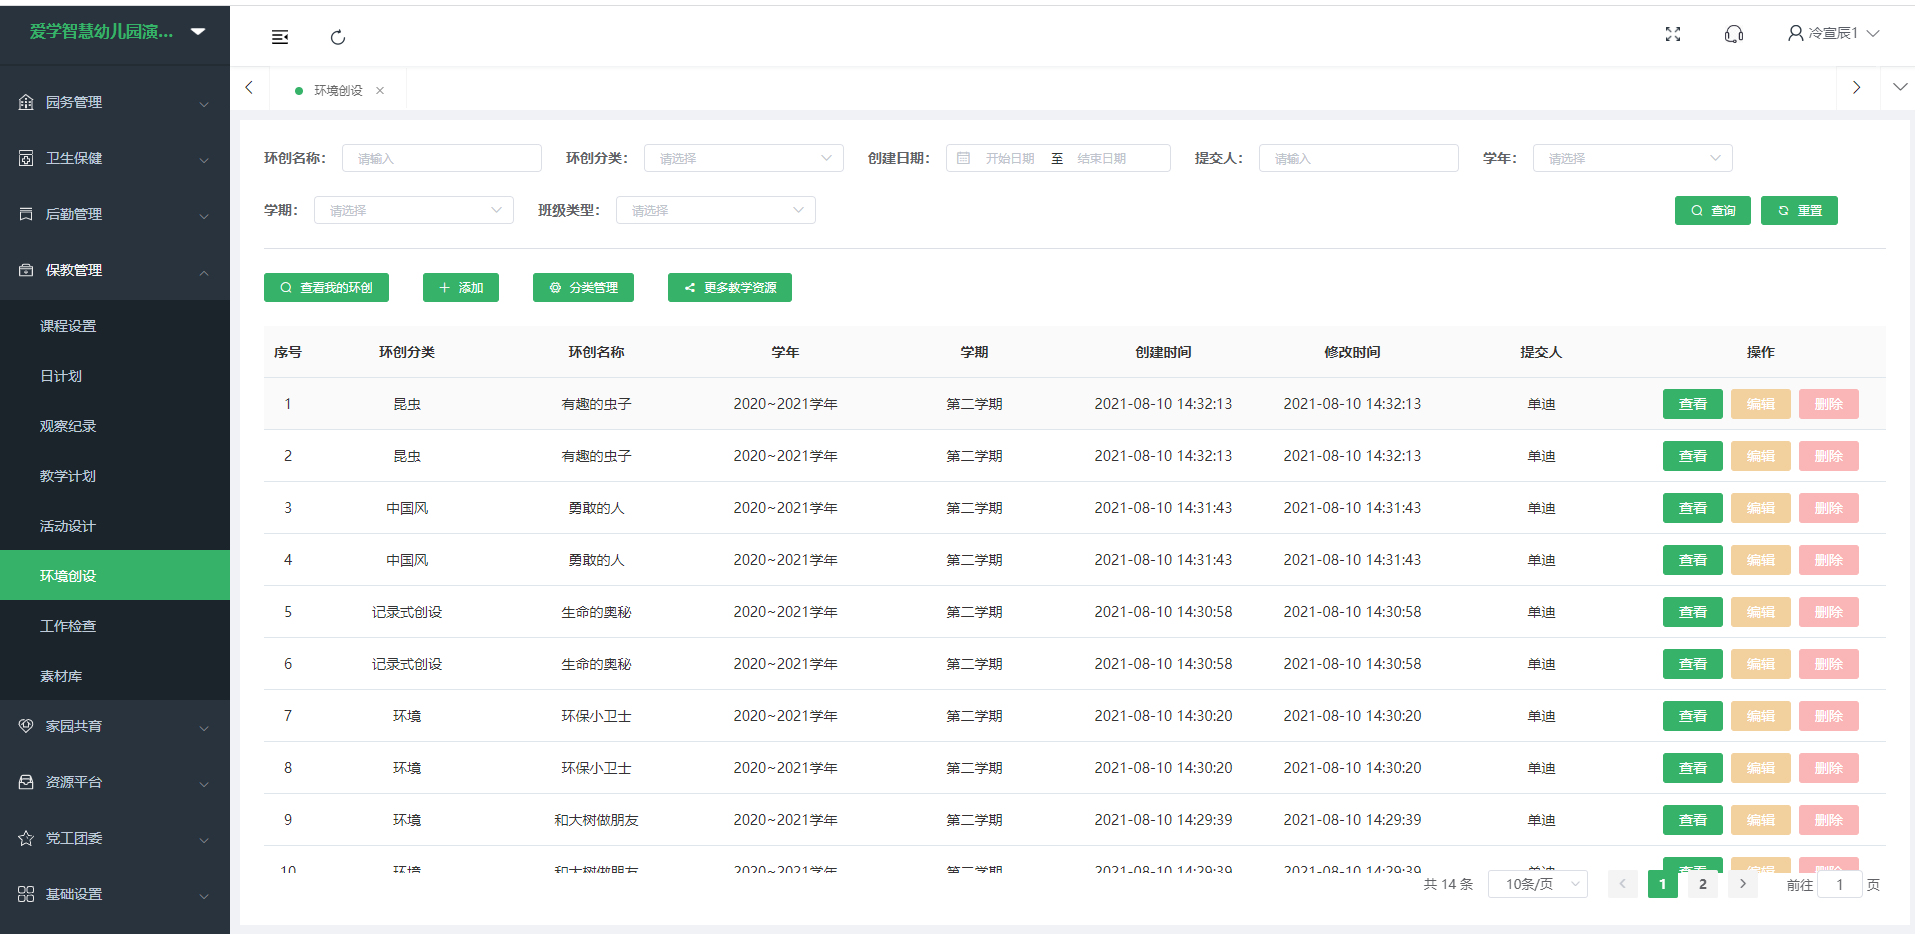Viewport: 1915px width, 934px height.
Task: Open customer service headset icon
Action: pyautogui.click(x=1734, y=34)
